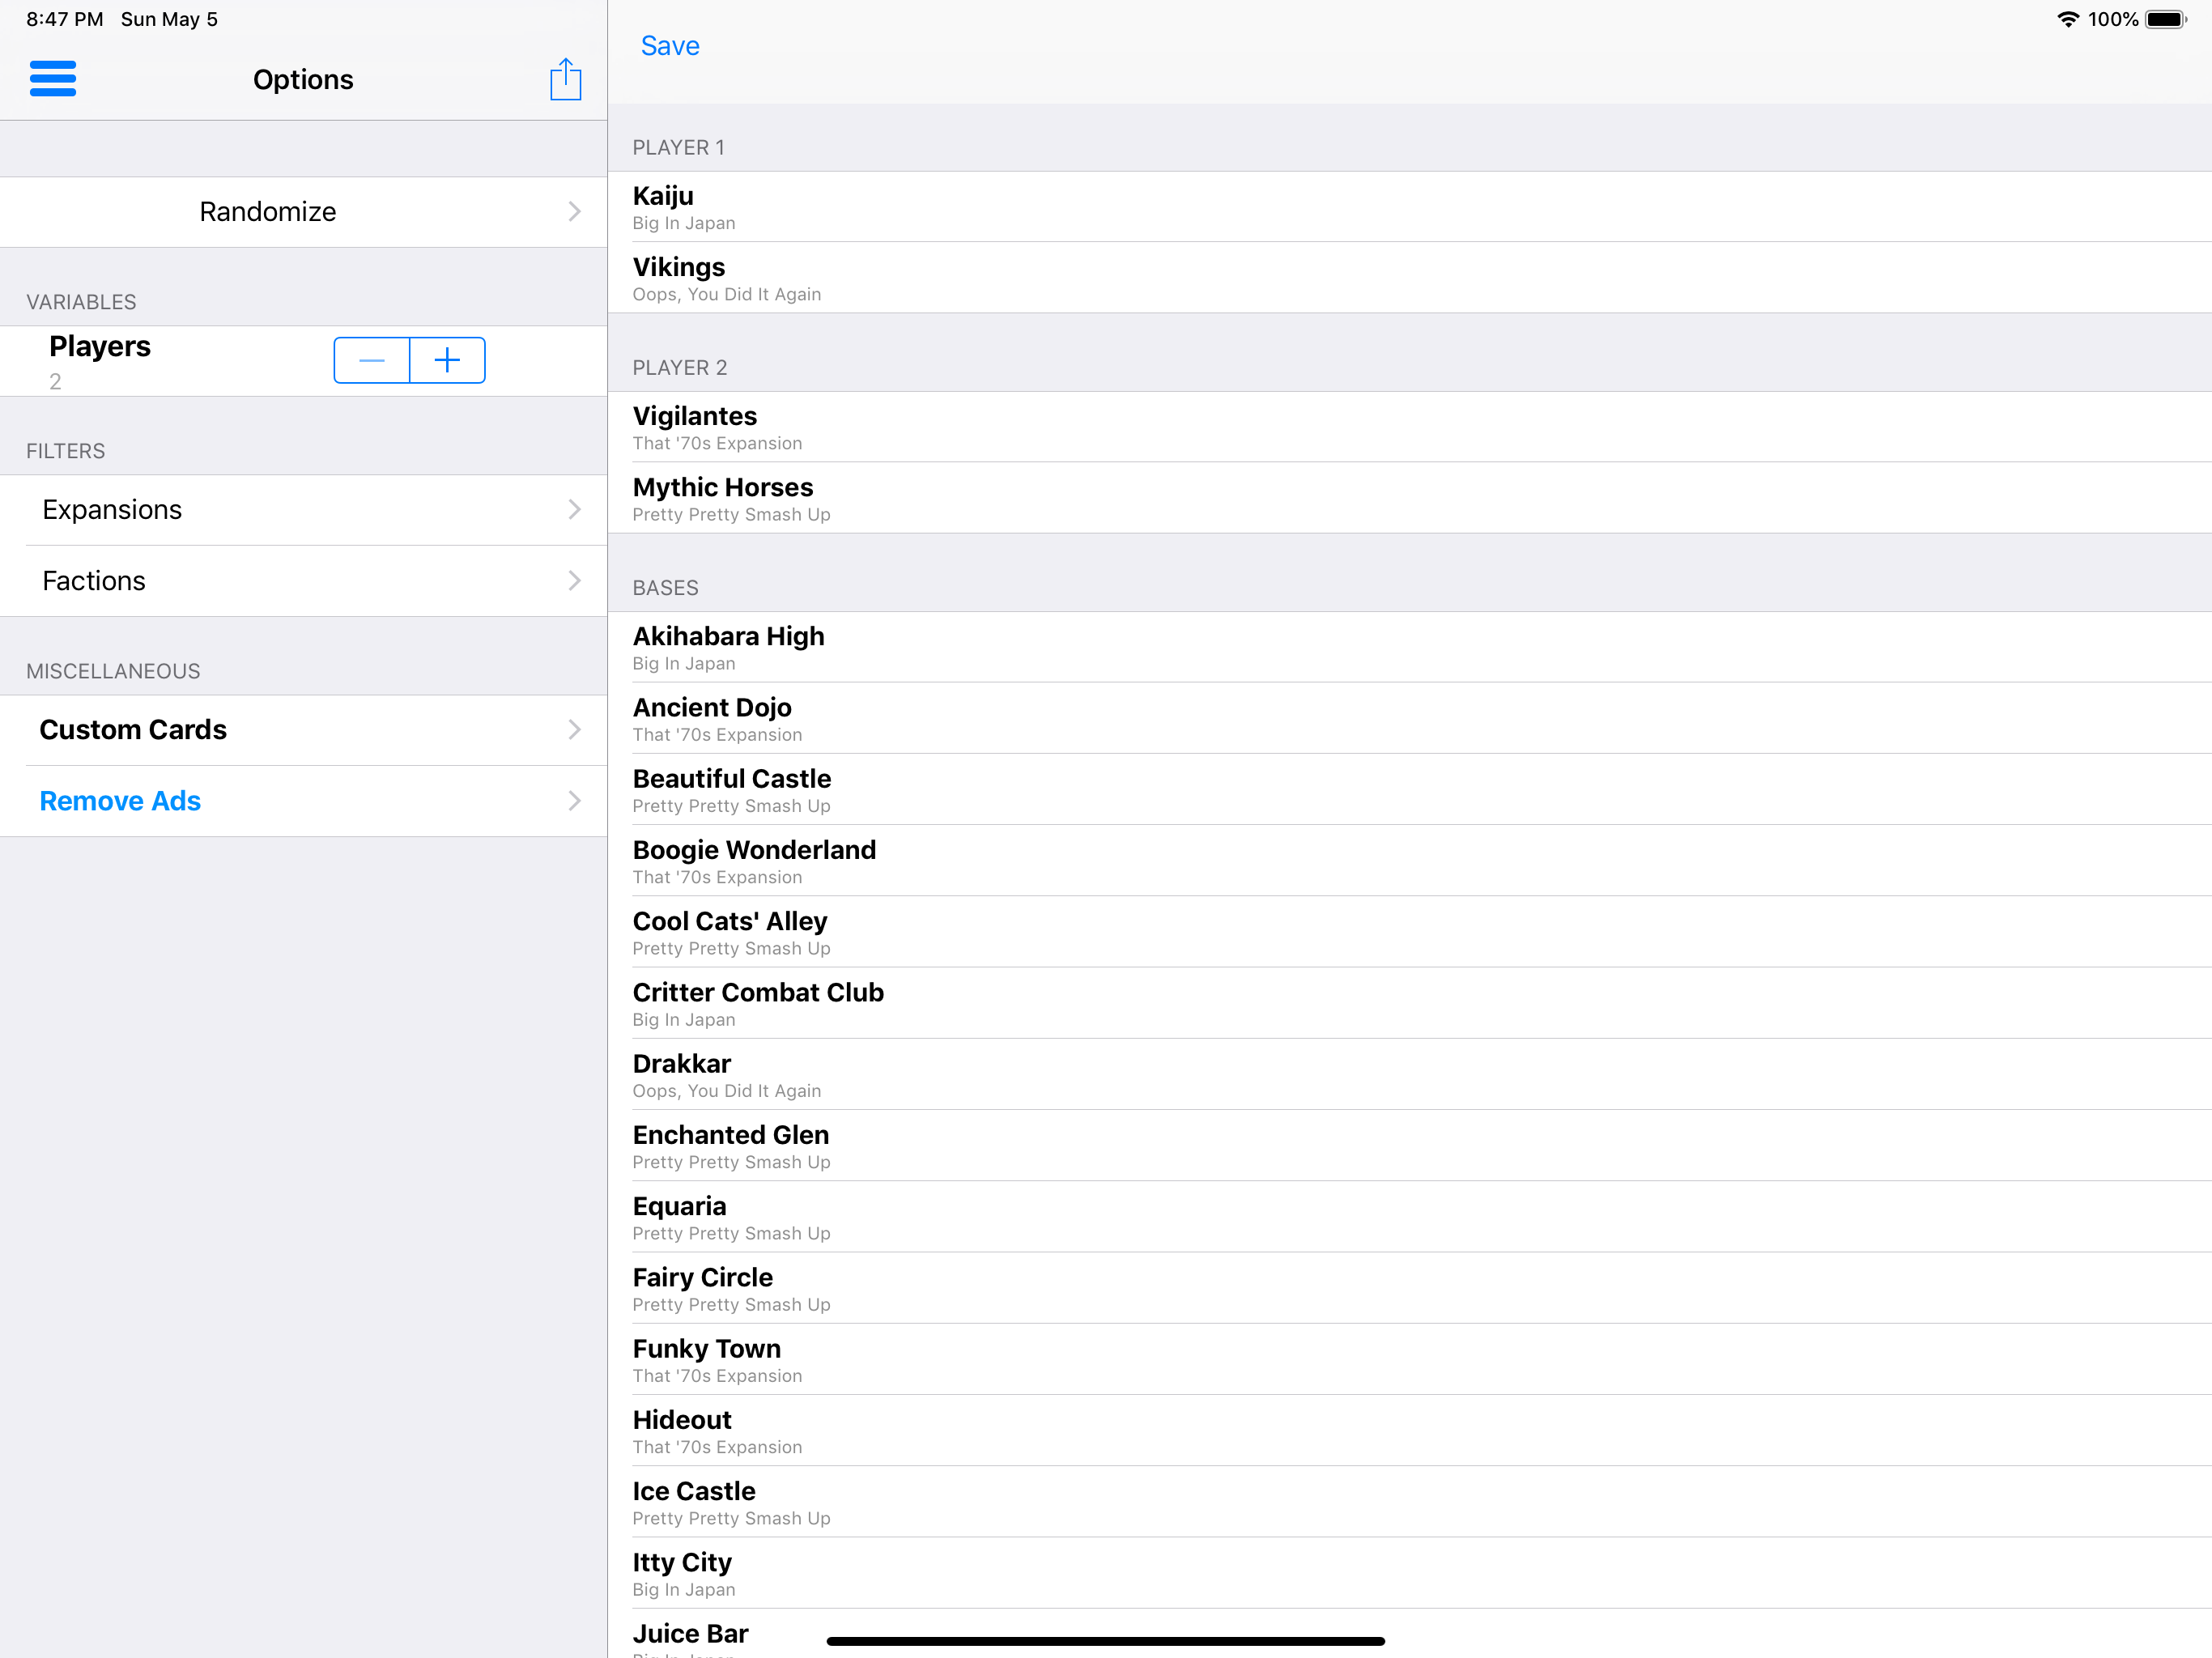Image resolution: width=2212 pixels, height=1658 pixels.
Task: Select the Fairy Circle base
Action: 1410,1288
